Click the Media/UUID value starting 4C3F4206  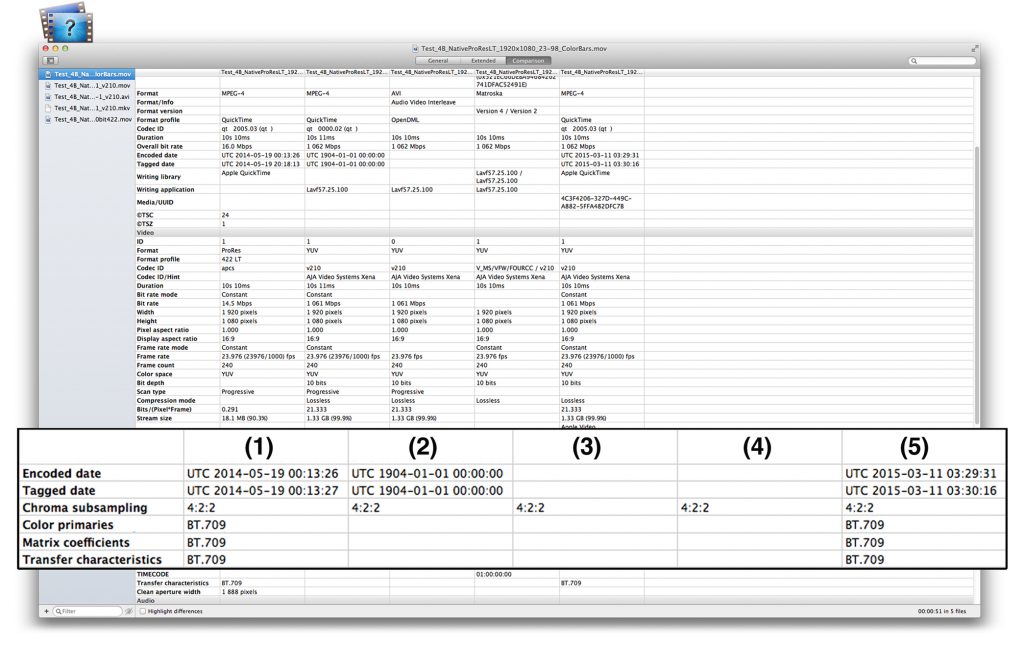596,202
